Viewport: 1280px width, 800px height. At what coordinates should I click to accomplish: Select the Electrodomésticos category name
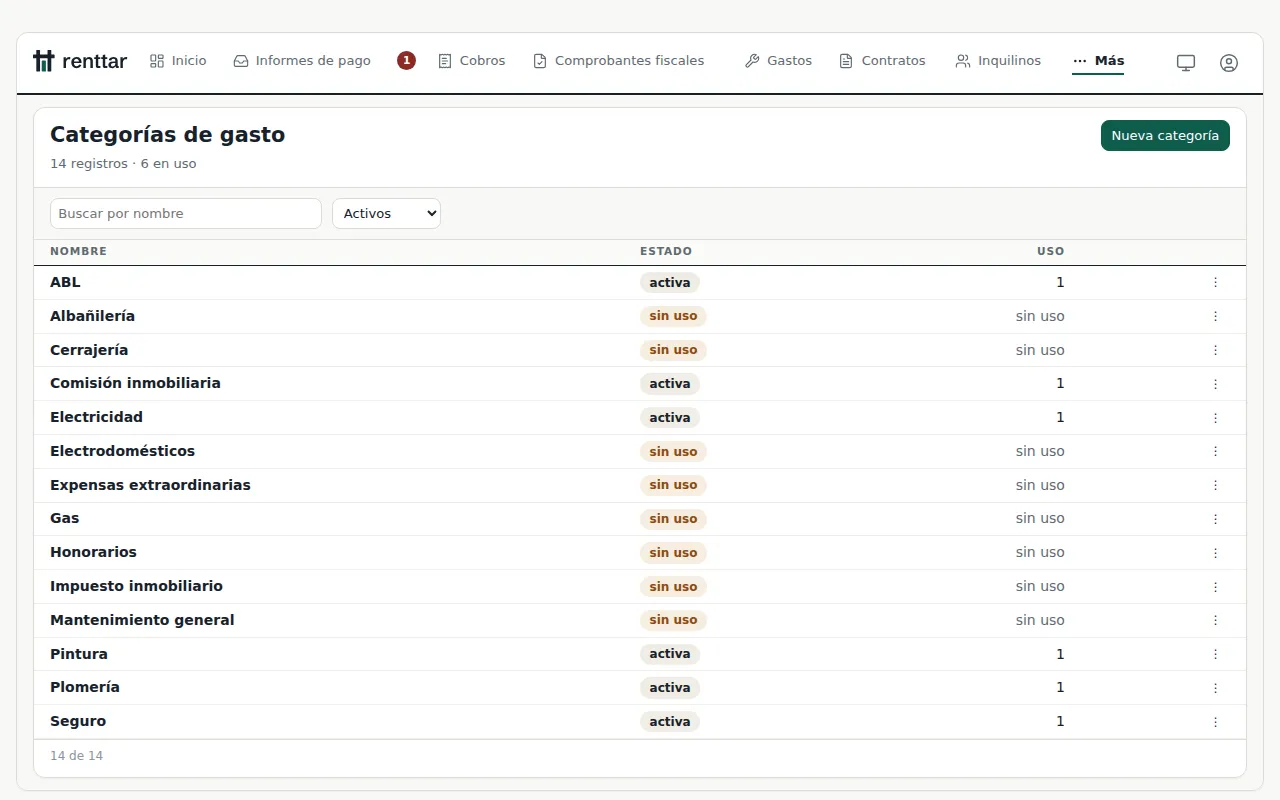pyautogui.click(x=122, y=451)
